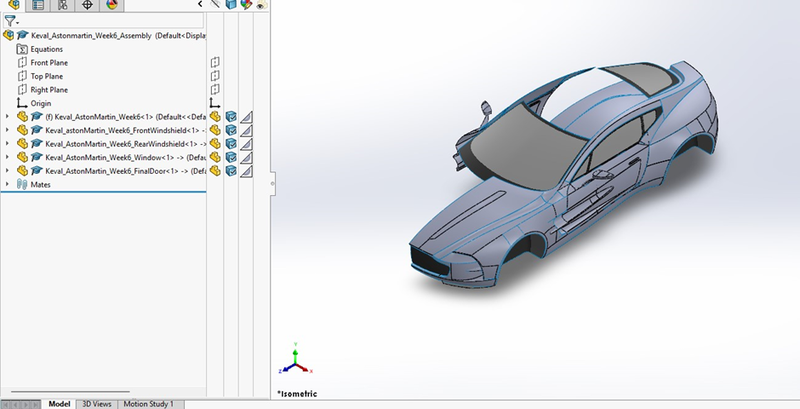Click the horizontal scrollbar under the feature tree

(x=70, y=392)
